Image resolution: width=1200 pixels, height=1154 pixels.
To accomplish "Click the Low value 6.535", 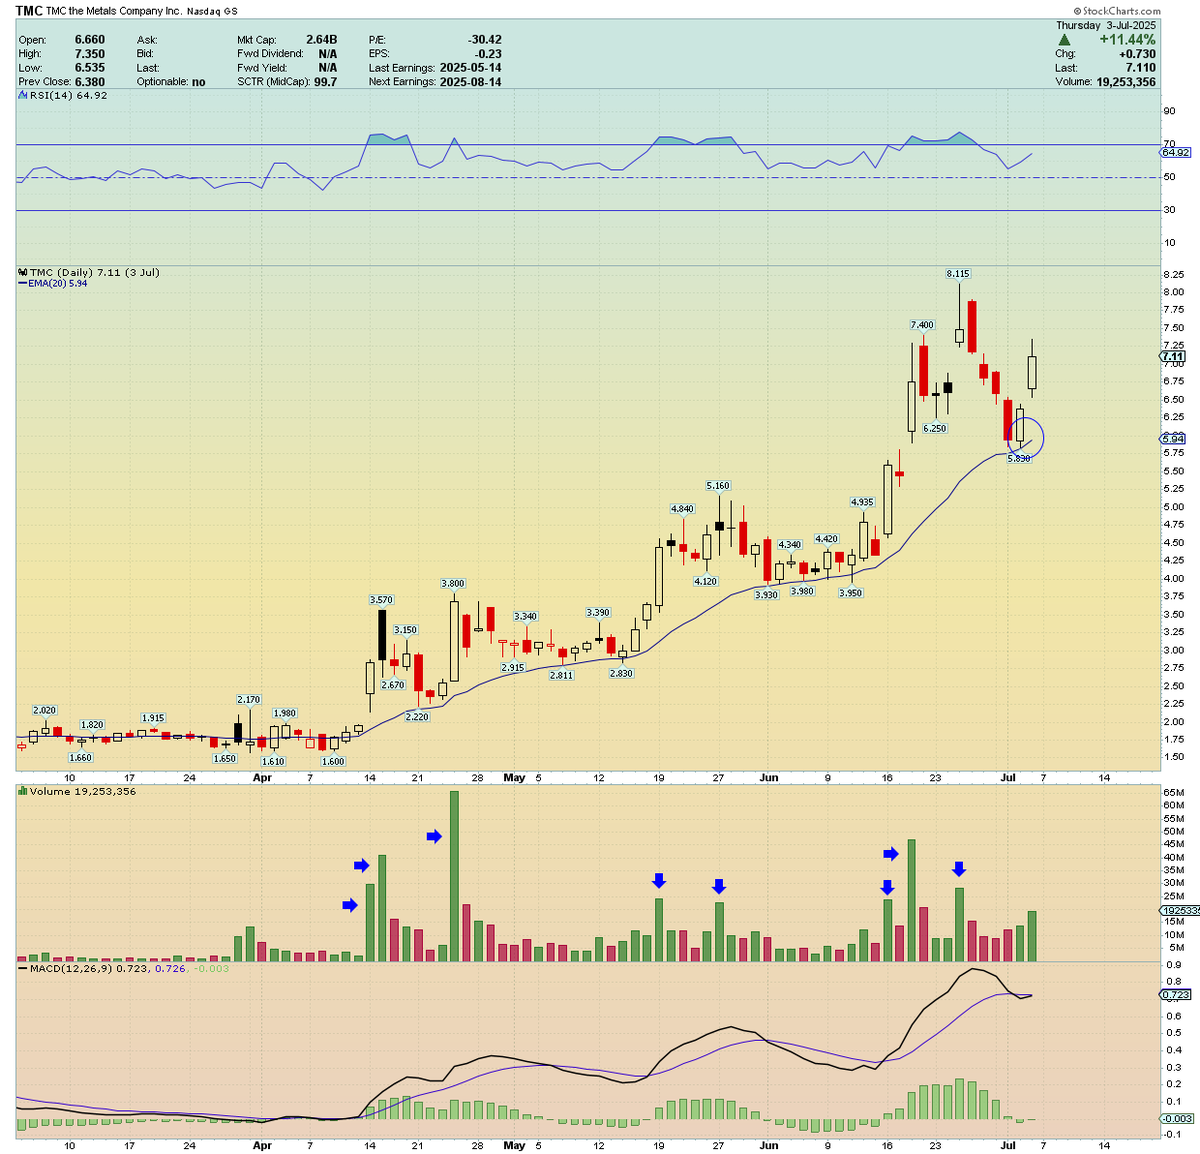I will tap(90, 68).
